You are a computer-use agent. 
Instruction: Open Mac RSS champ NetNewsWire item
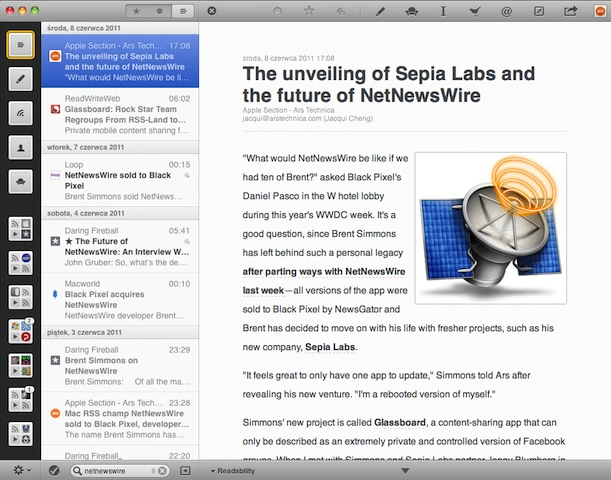120,418
